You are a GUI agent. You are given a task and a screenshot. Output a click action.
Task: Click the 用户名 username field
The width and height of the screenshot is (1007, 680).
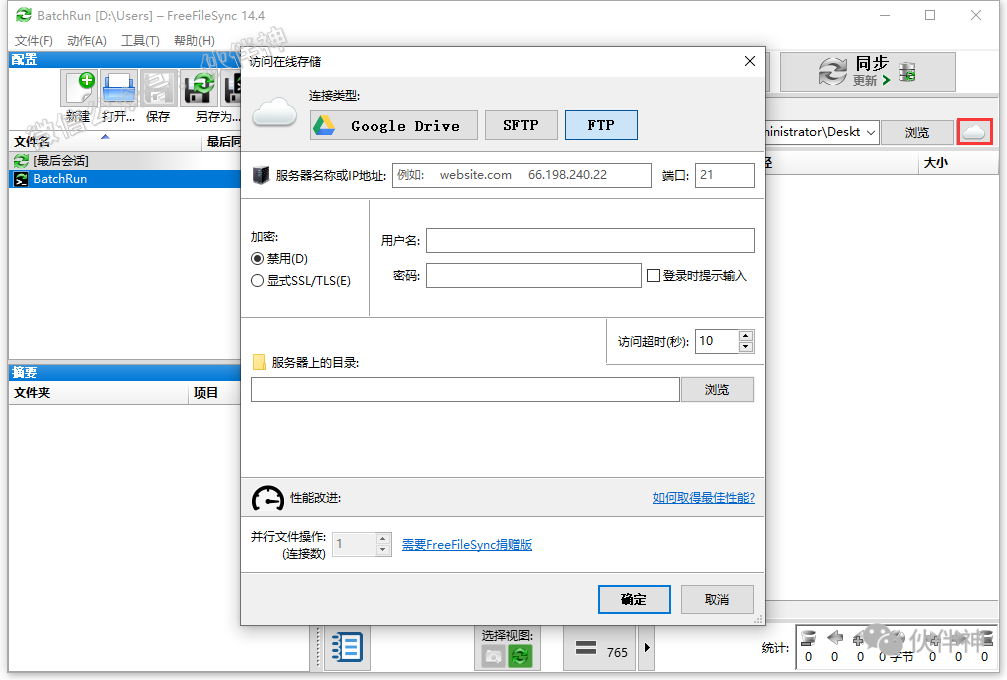click(x=590, y=241)
